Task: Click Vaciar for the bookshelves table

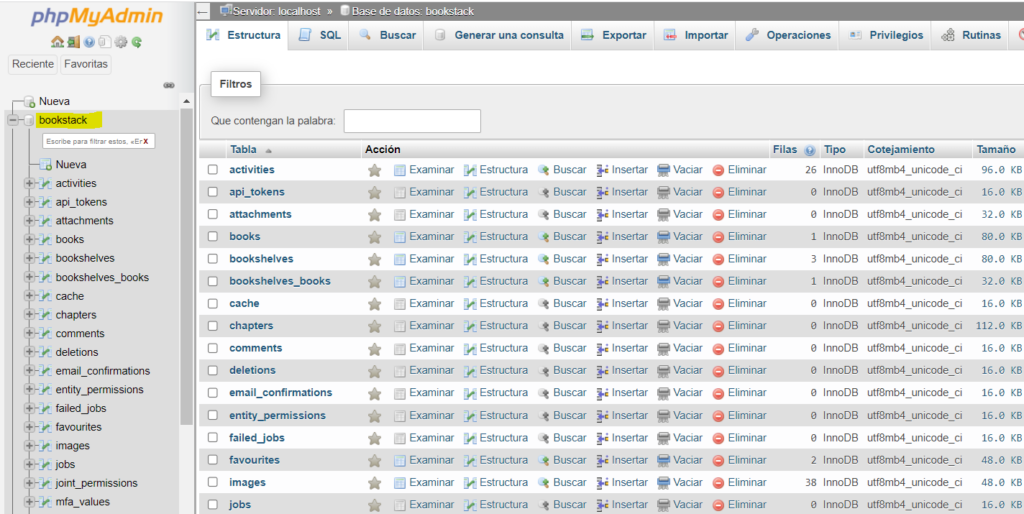Action: coord(680,259)
